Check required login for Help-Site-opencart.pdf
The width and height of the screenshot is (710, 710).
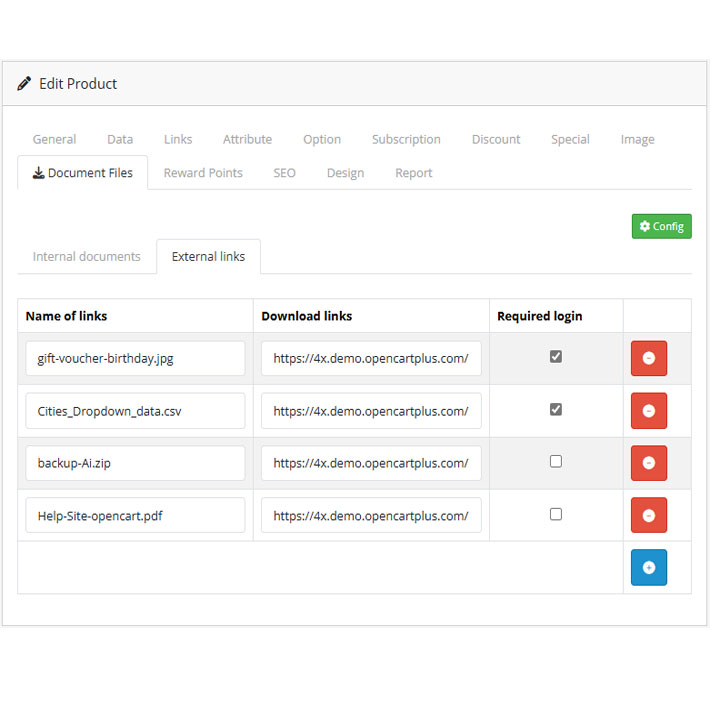[556, 514]
